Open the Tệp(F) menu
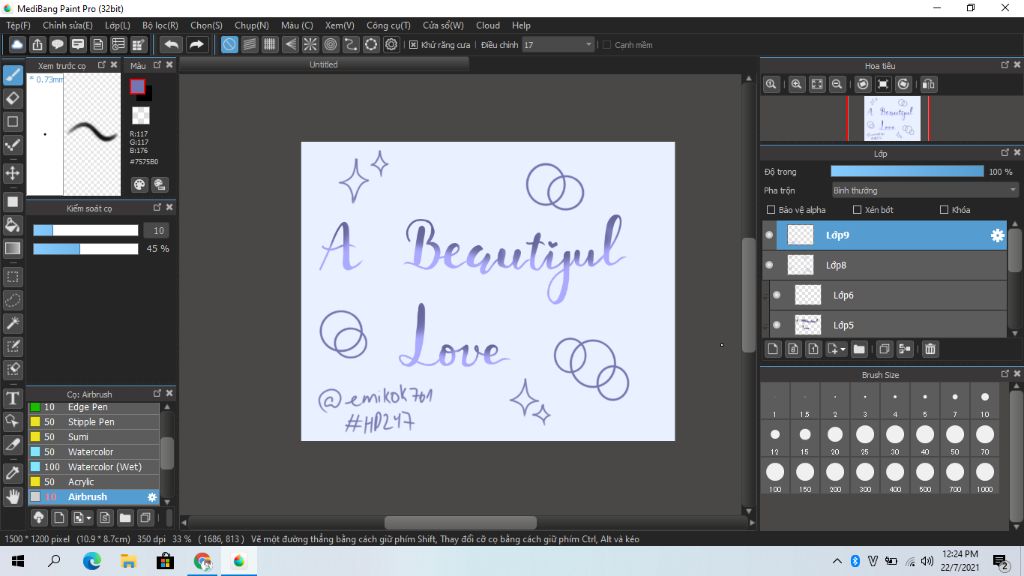This screenshot has width=1024, height=576. (18, 25)
